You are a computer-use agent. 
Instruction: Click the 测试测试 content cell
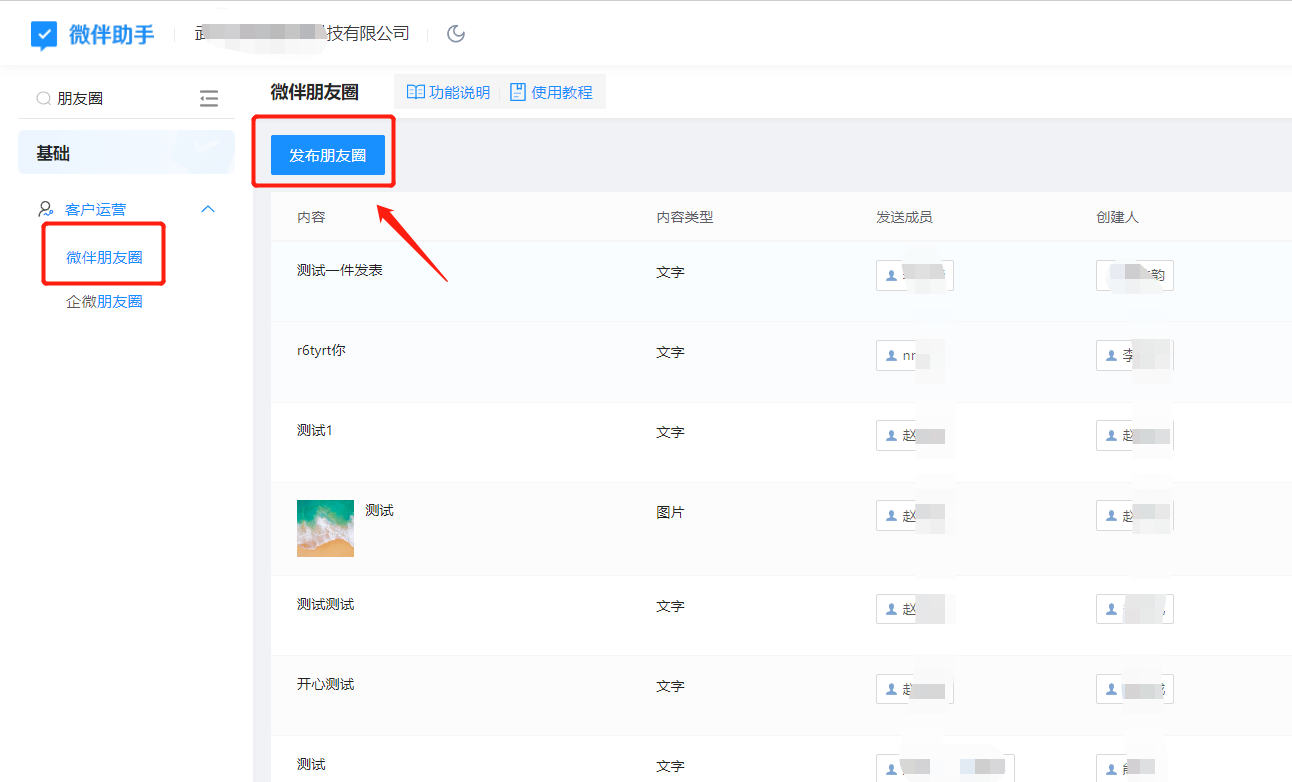[x=325, y=604]
